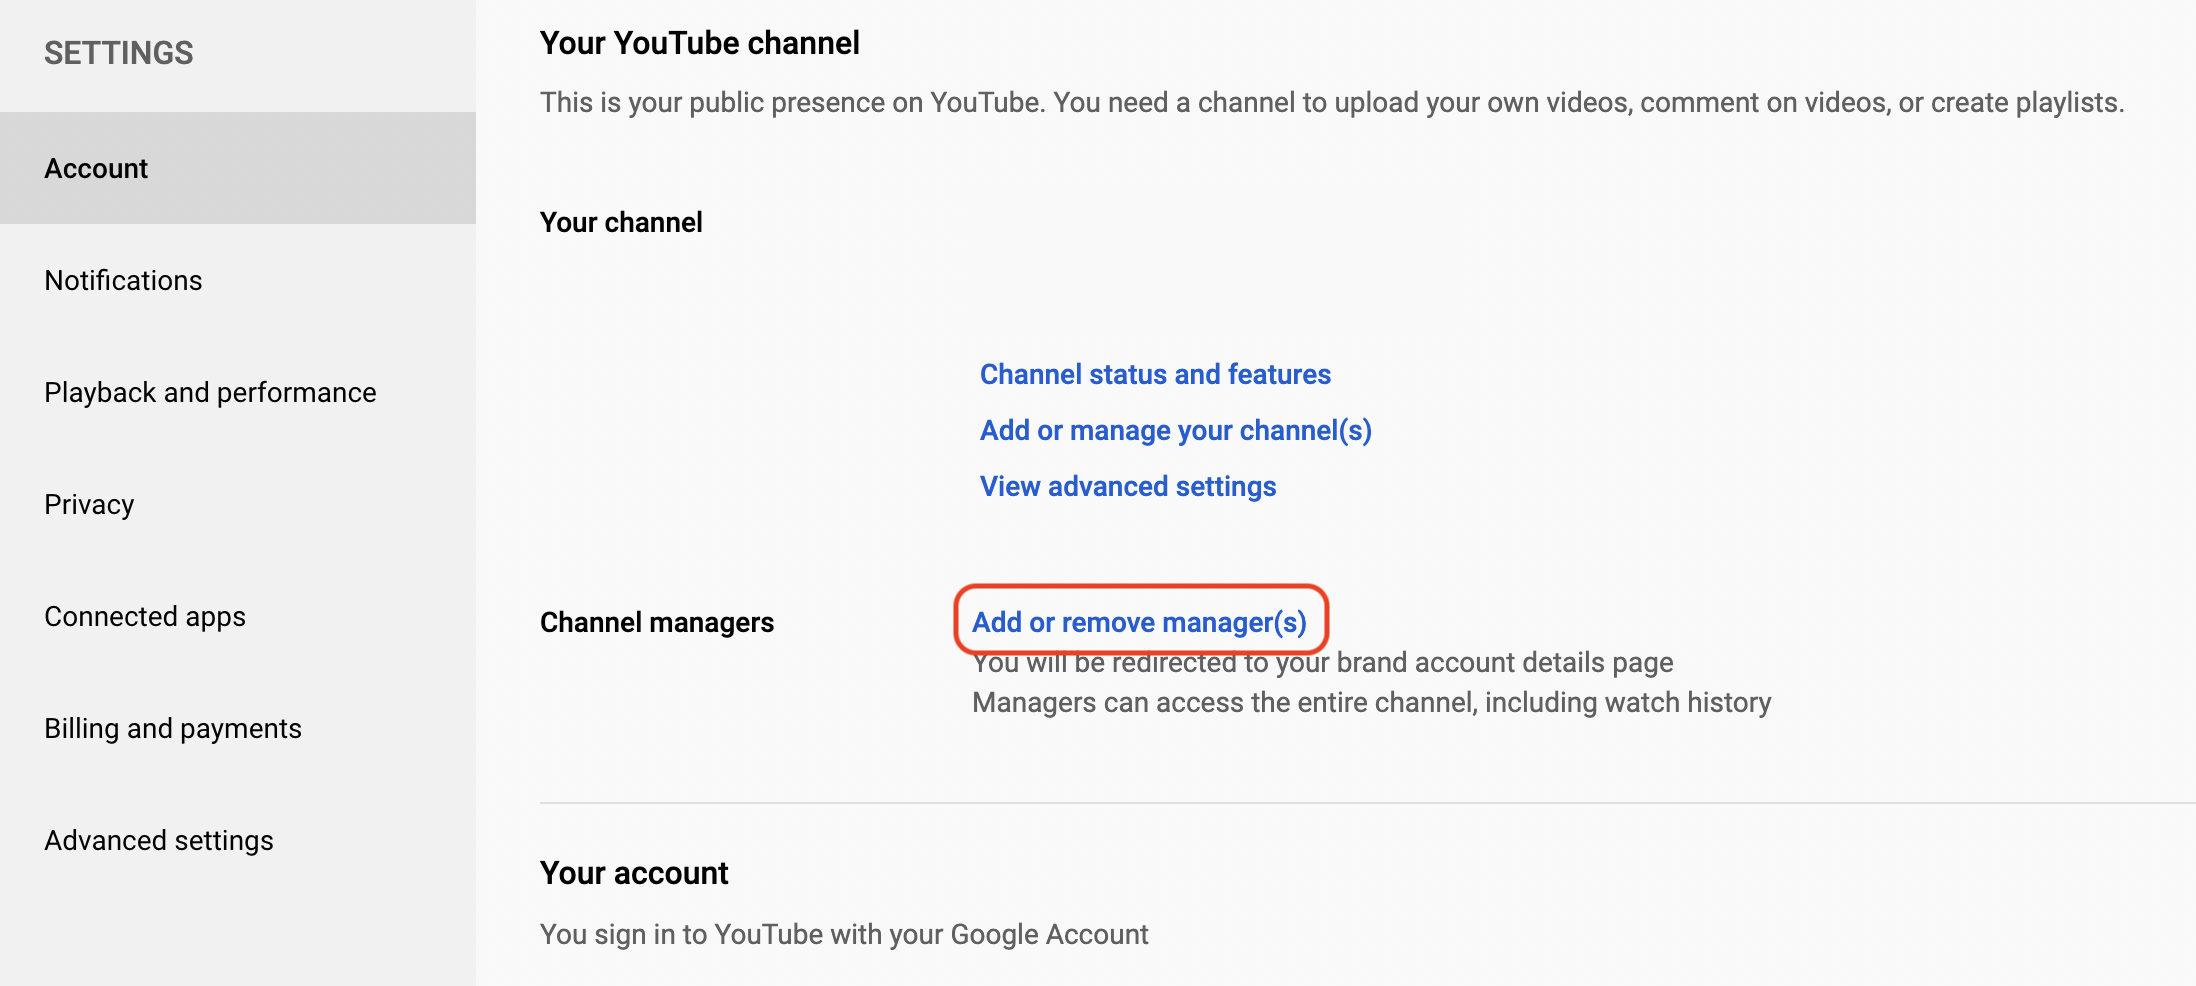Click the Your account heading
The height and width of the screenshot is (986, 2196).
point(634,873)
